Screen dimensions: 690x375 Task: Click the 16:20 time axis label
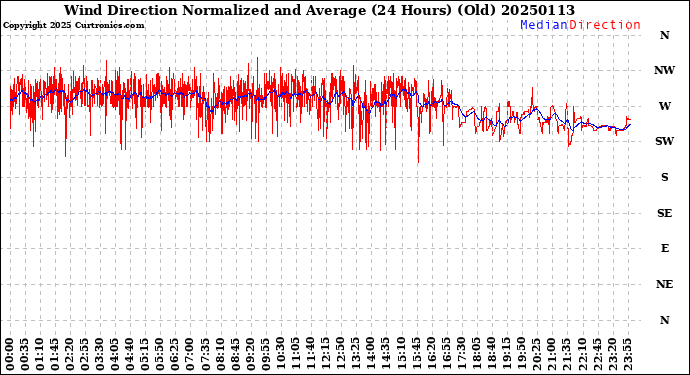pyautogui.click(x=431, y=354)
